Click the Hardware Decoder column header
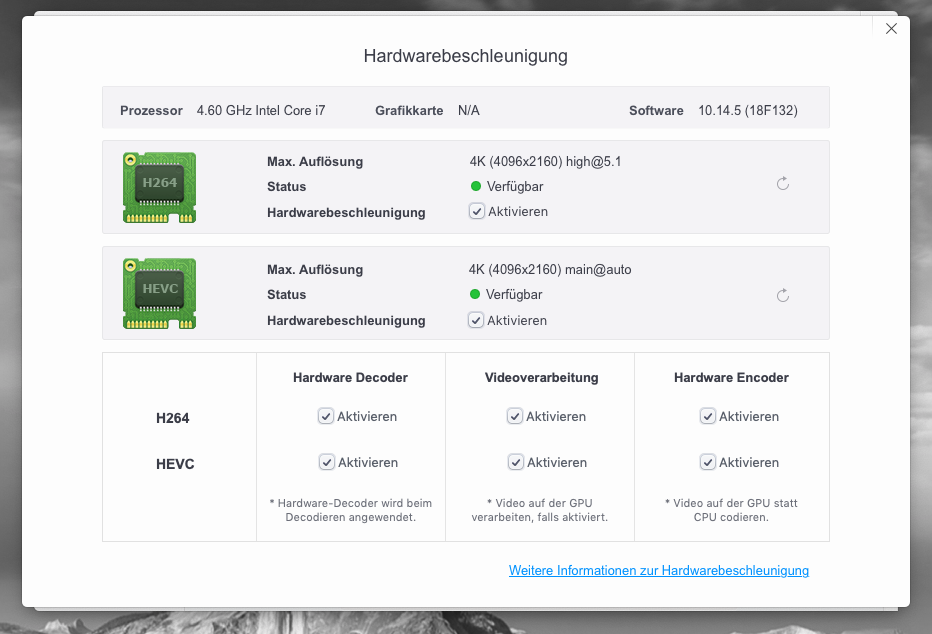The height and width of the screenshot is (634, 932). pos(350,377)
